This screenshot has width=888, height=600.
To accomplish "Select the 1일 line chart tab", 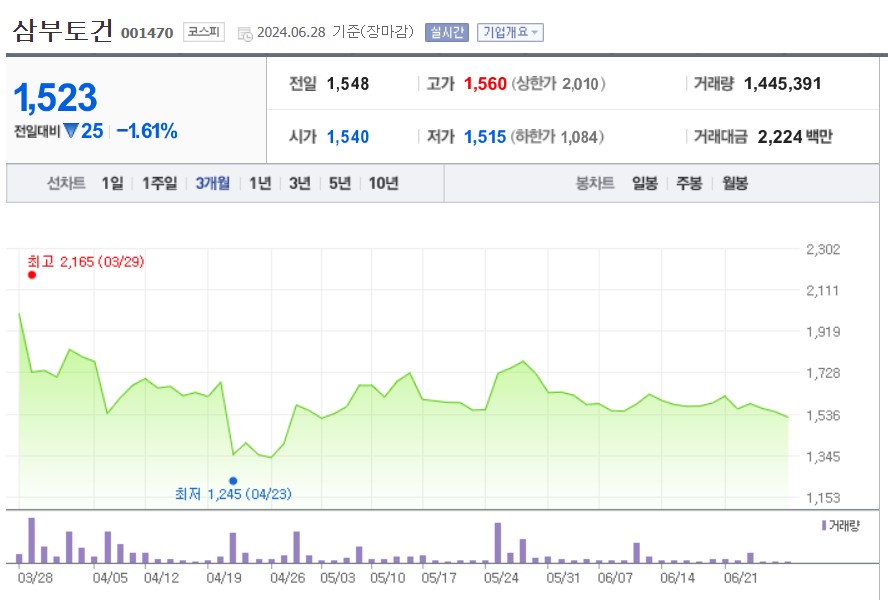I will [112, 183].
